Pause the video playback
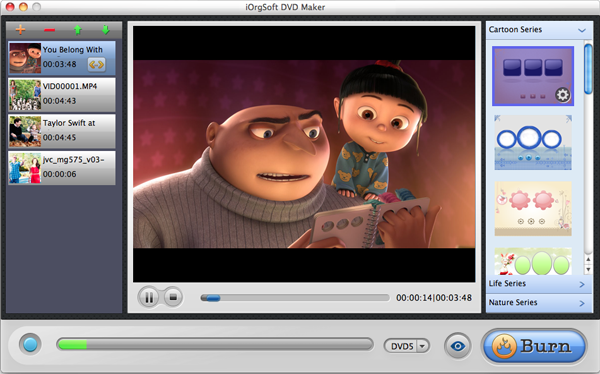 149,297
